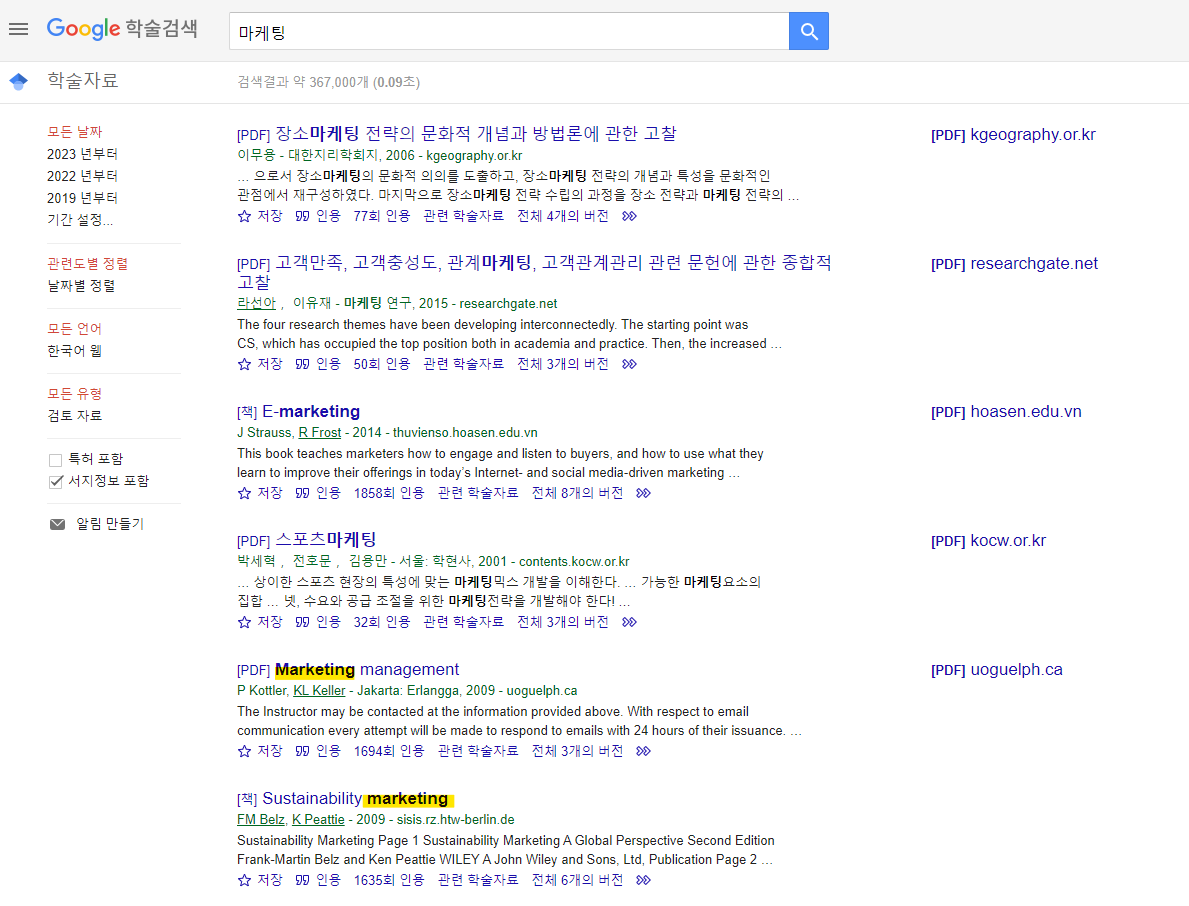Image resolution: width=1189 pixels, height=906 pixels.
Task: Select 검토 자료 type filter
Action: [x=74, y=415]
